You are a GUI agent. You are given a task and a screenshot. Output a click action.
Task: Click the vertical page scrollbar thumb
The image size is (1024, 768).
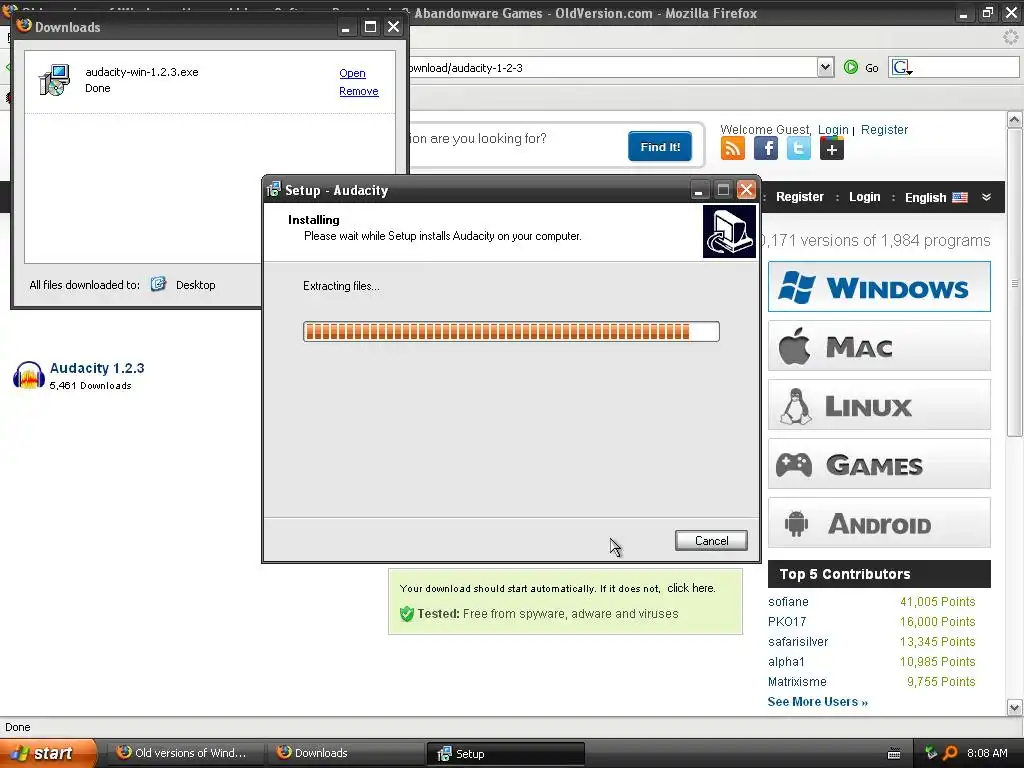tap(1014, 283)
